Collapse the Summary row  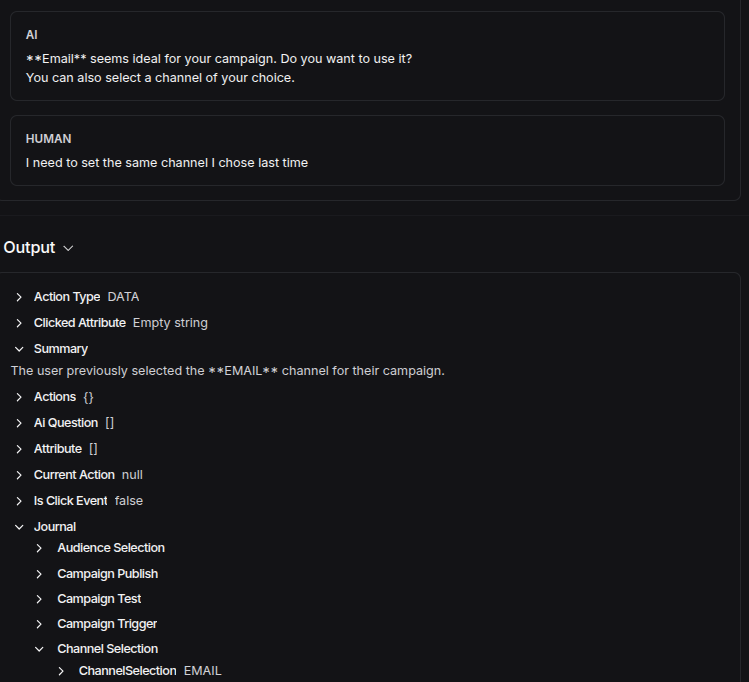[19, 349]
